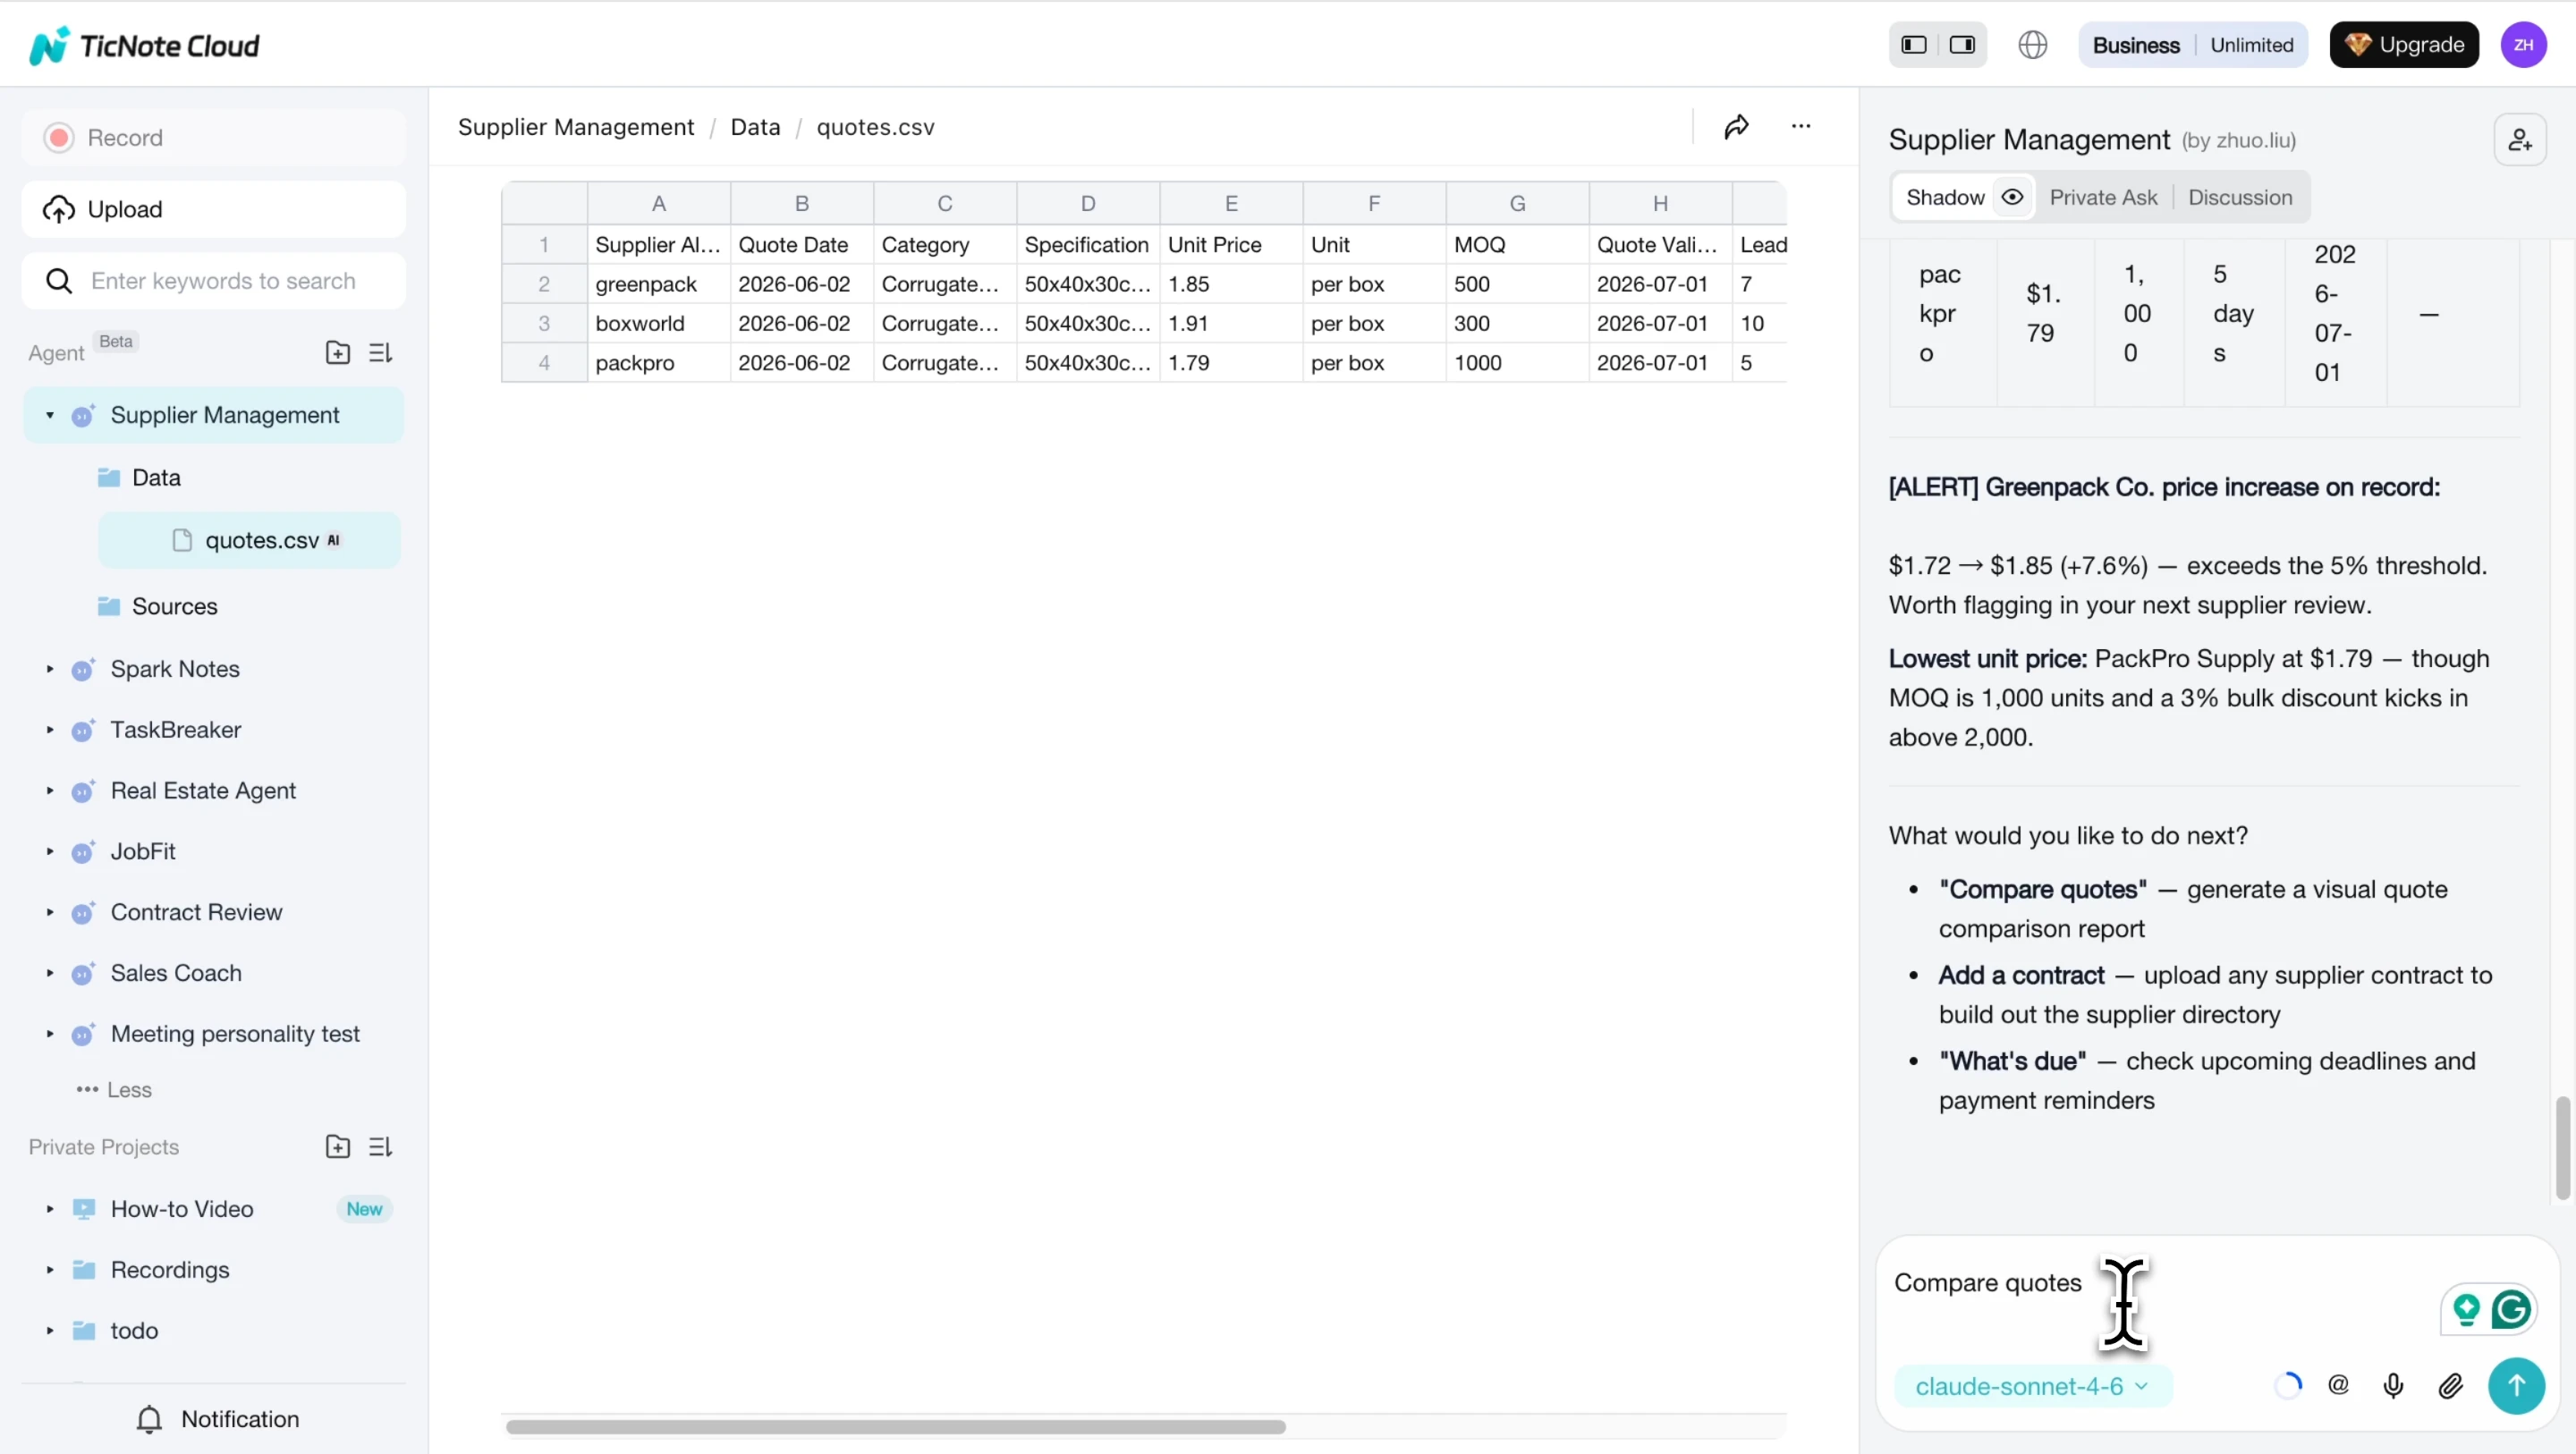This screenshot has height=1454, width=2576.
Task: Select column E header
Action: (1231, 203)
